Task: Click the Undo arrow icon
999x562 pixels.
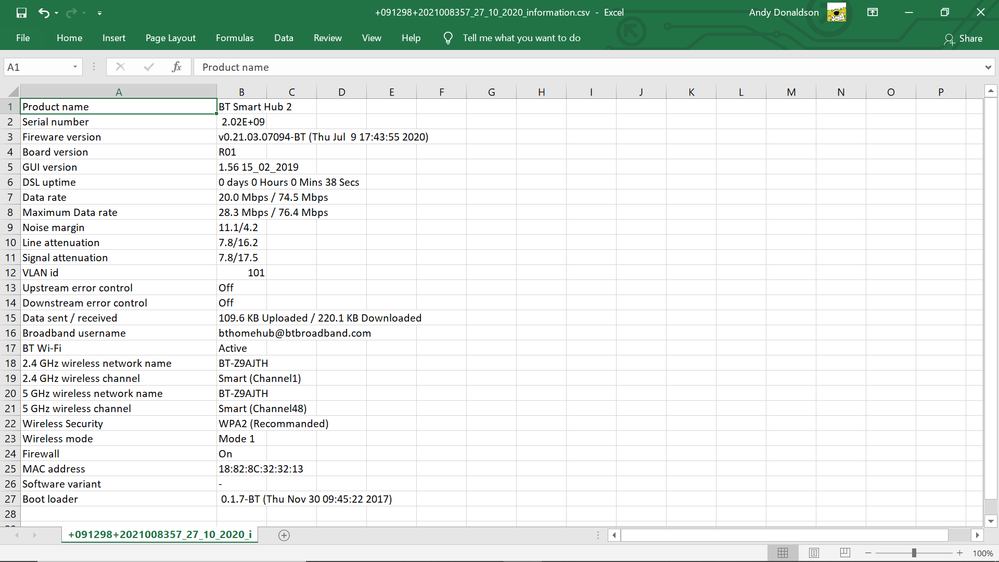Action: (43, 13)
